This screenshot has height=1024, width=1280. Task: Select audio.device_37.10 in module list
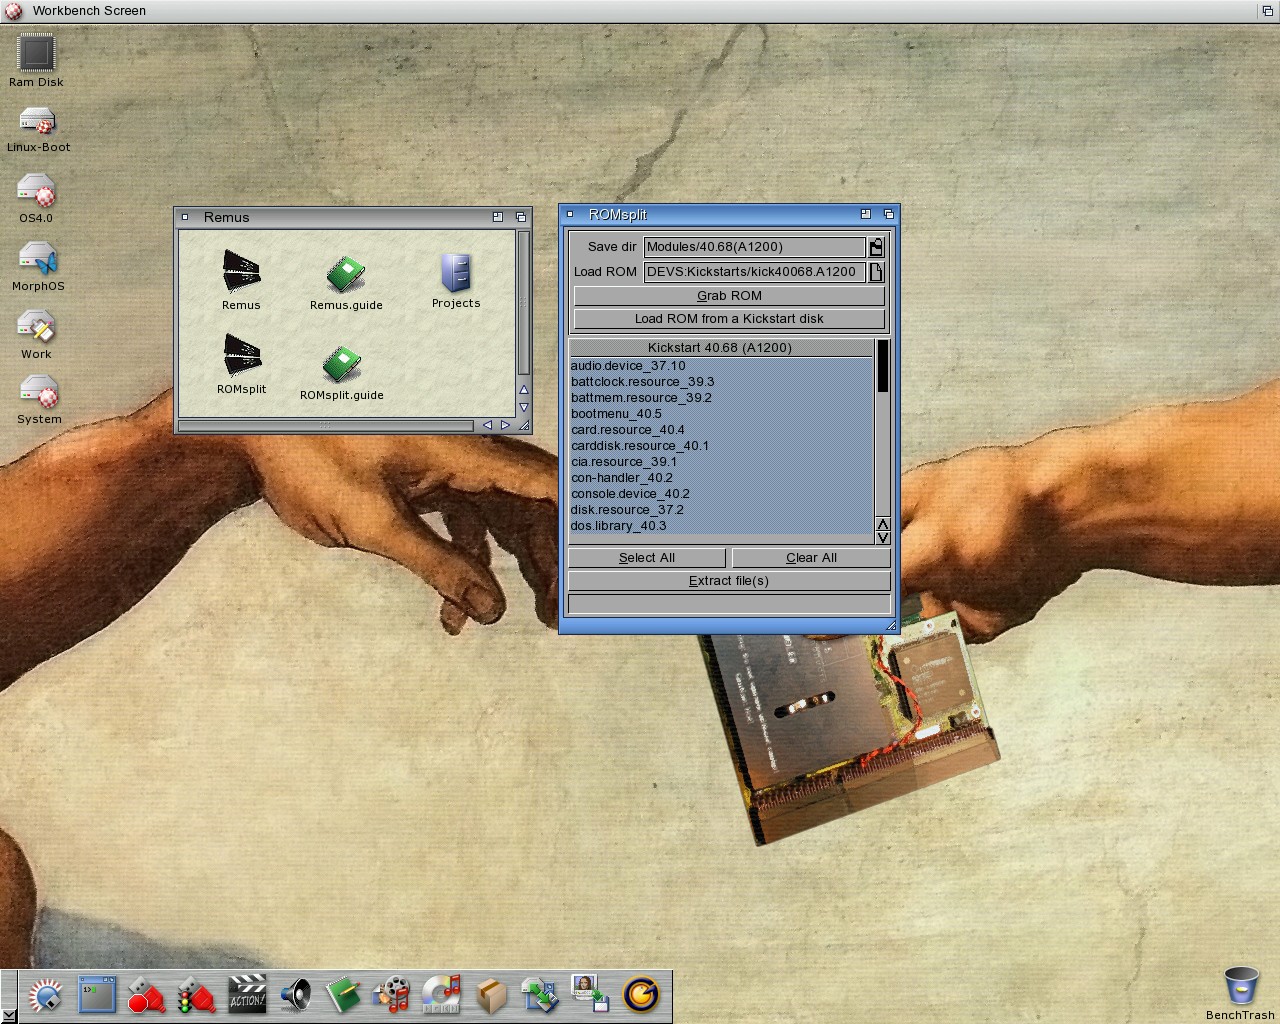pyautogui.click(x=721, y=366)
